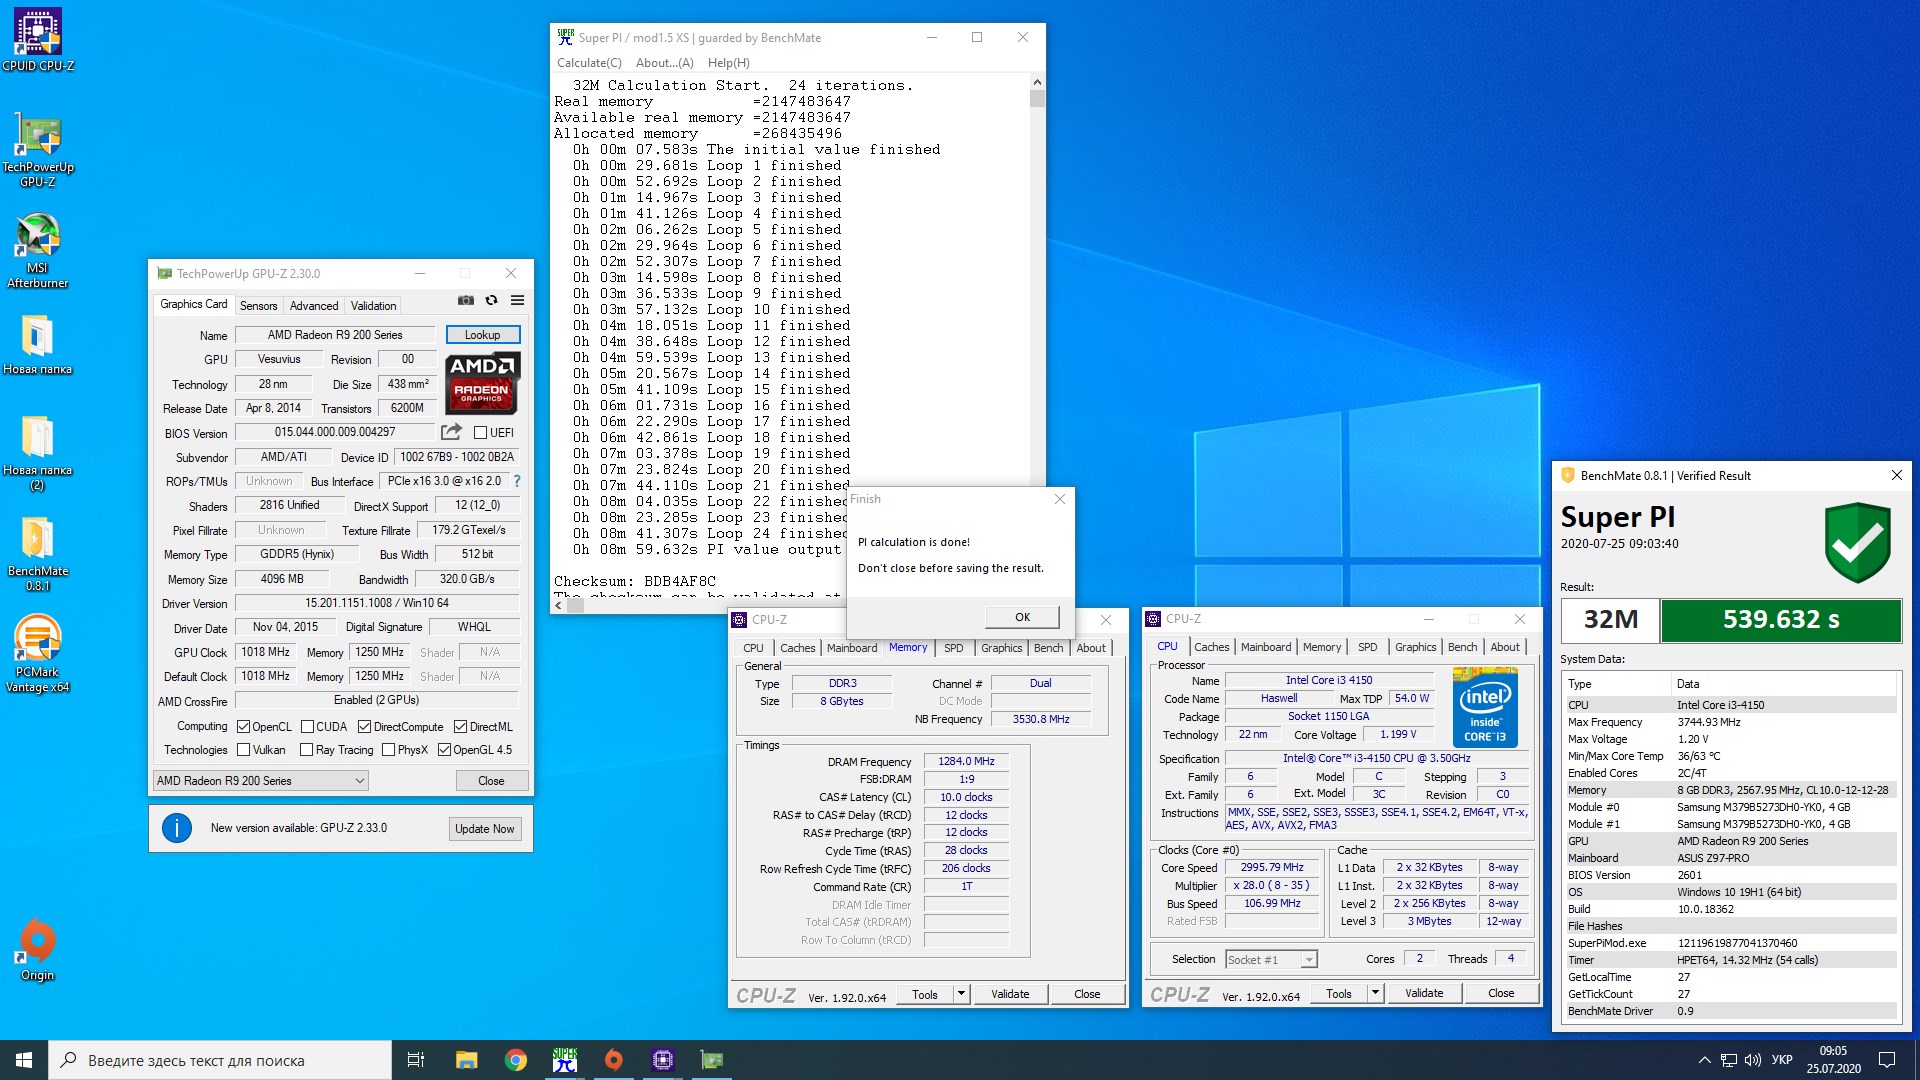Viewport: 1920px width, 1080px height.
Task: Switch to GPU-Z taskbar icon
Action: (712, 1060)
